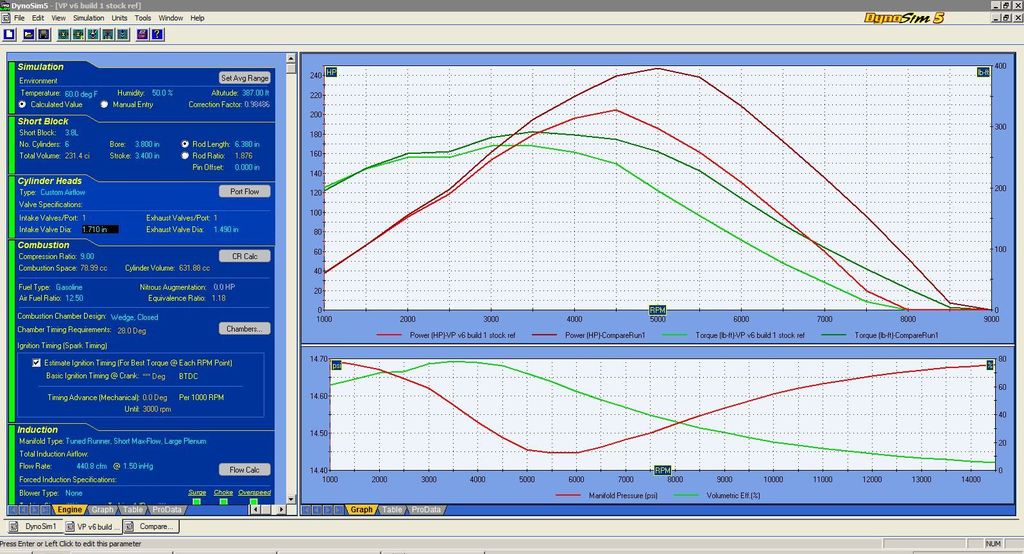Screen dimensions: 1024x554
Task: Click the % axis label on bottom graph
Action: pos(990,365)
